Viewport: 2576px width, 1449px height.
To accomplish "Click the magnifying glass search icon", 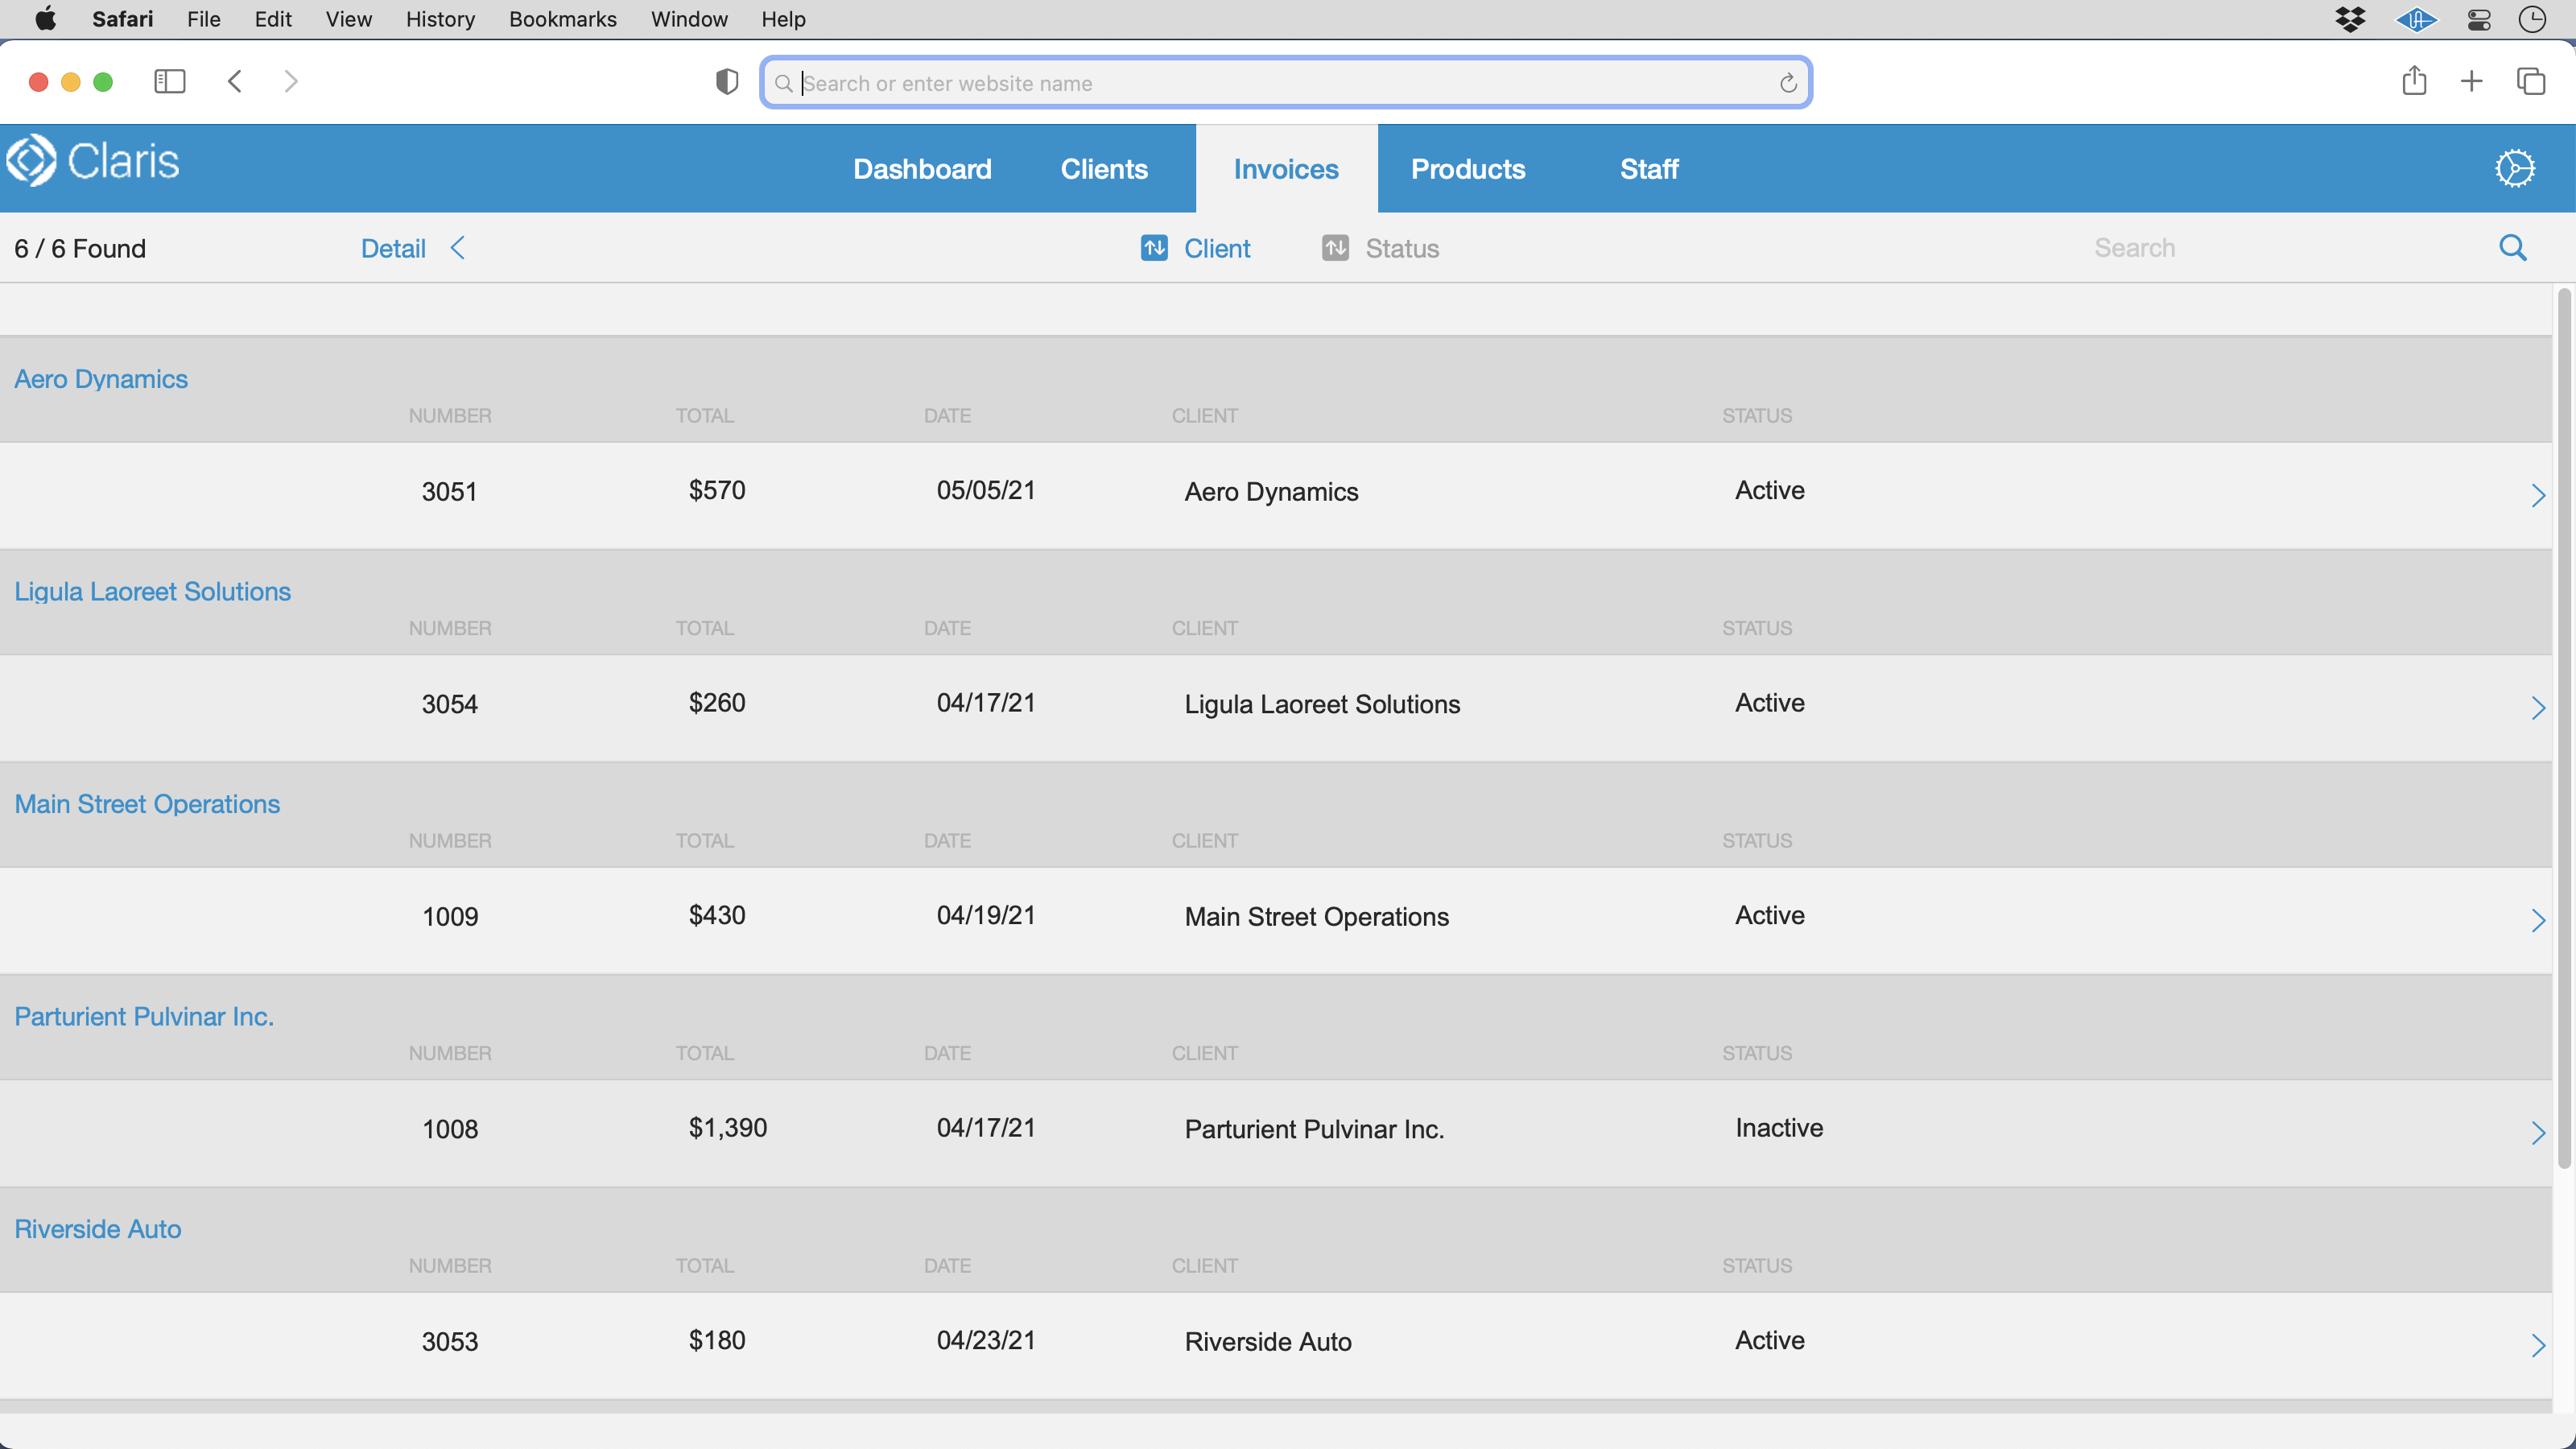I will [x=2512, y=248].
